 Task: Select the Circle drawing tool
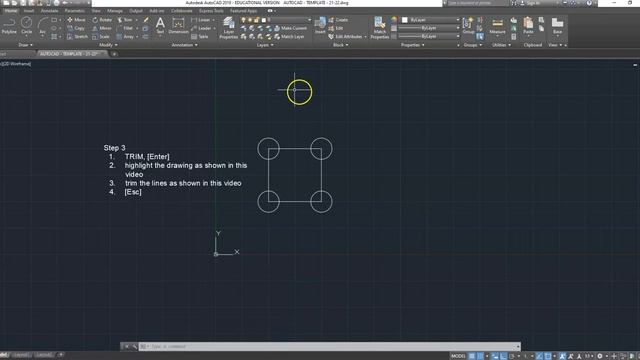(27, 26)
